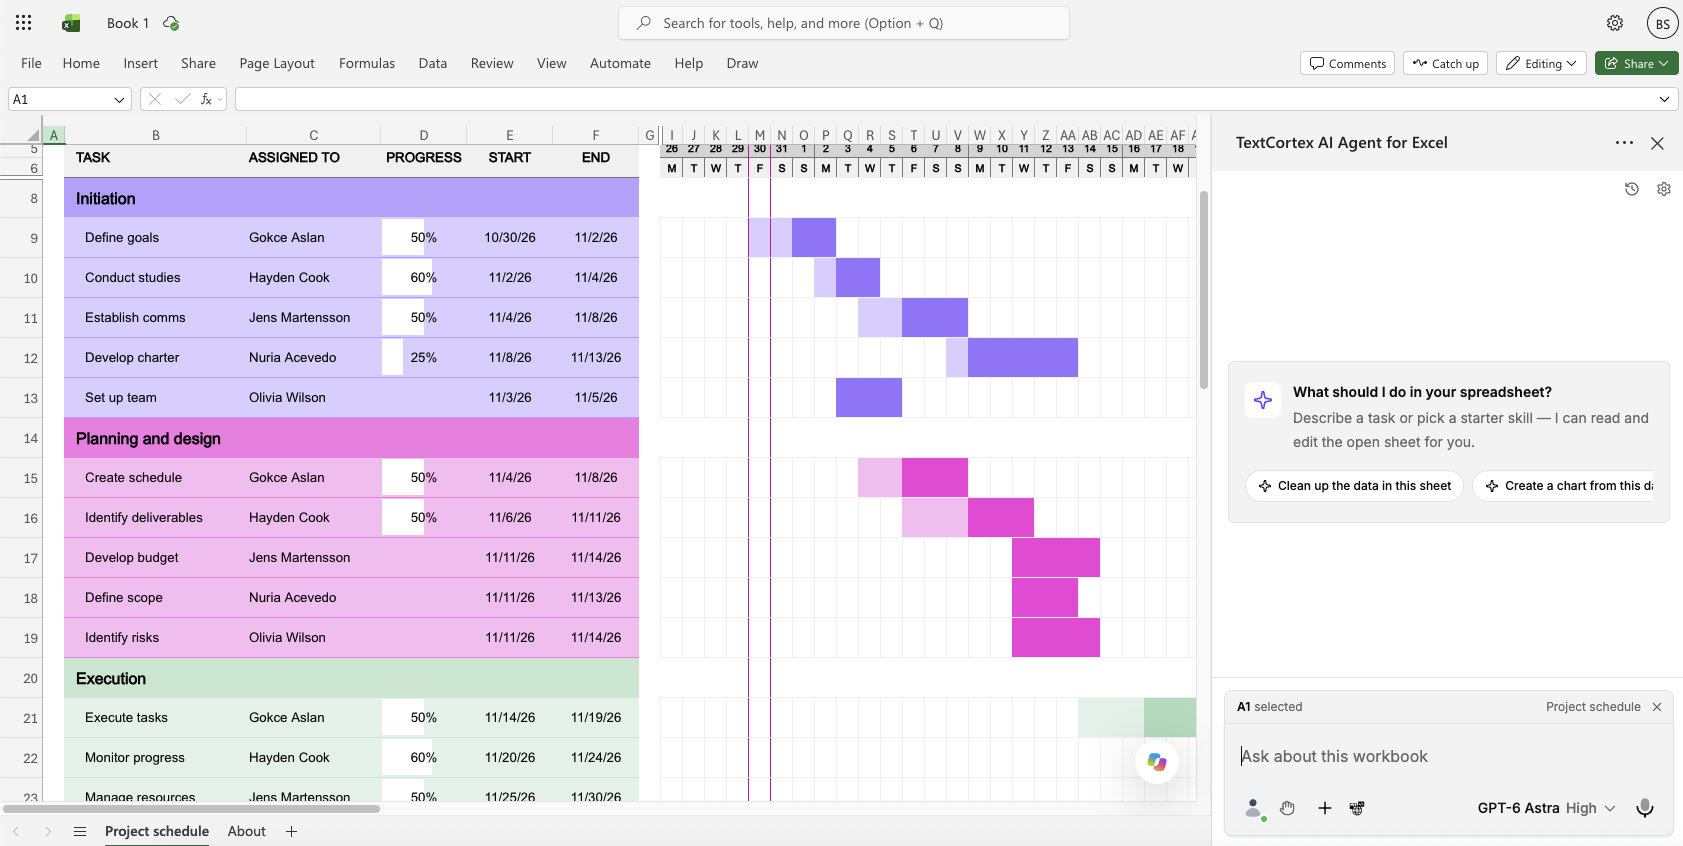The width and height of the screenshot is (1683, 846).
Task: Click the Excel logo icon
Action: 71,23
